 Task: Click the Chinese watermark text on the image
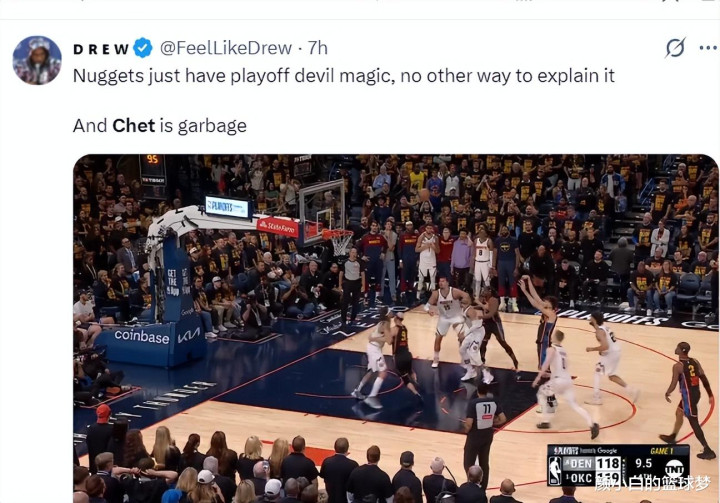tap(652, 485)
